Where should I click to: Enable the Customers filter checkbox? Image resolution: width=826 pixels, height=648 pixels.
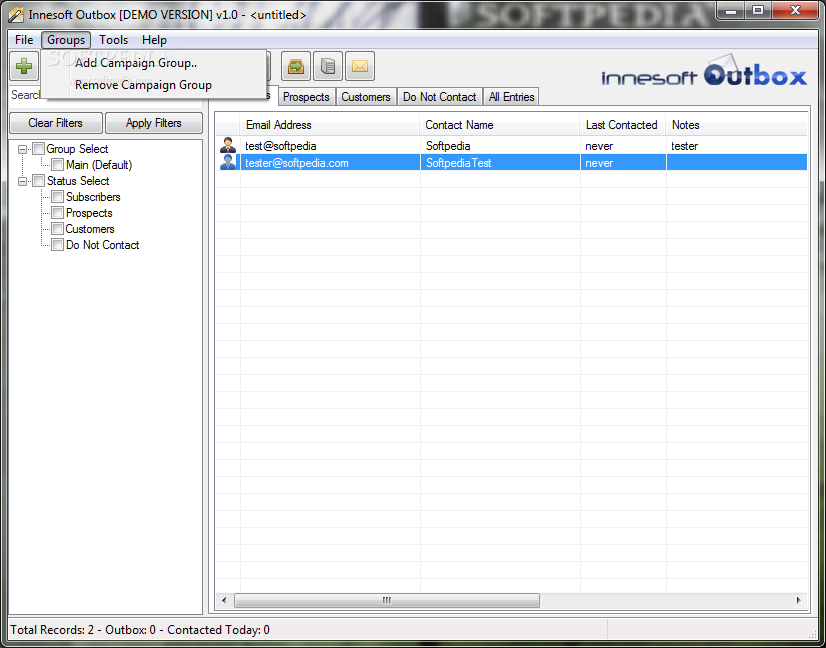pos(57,229)
